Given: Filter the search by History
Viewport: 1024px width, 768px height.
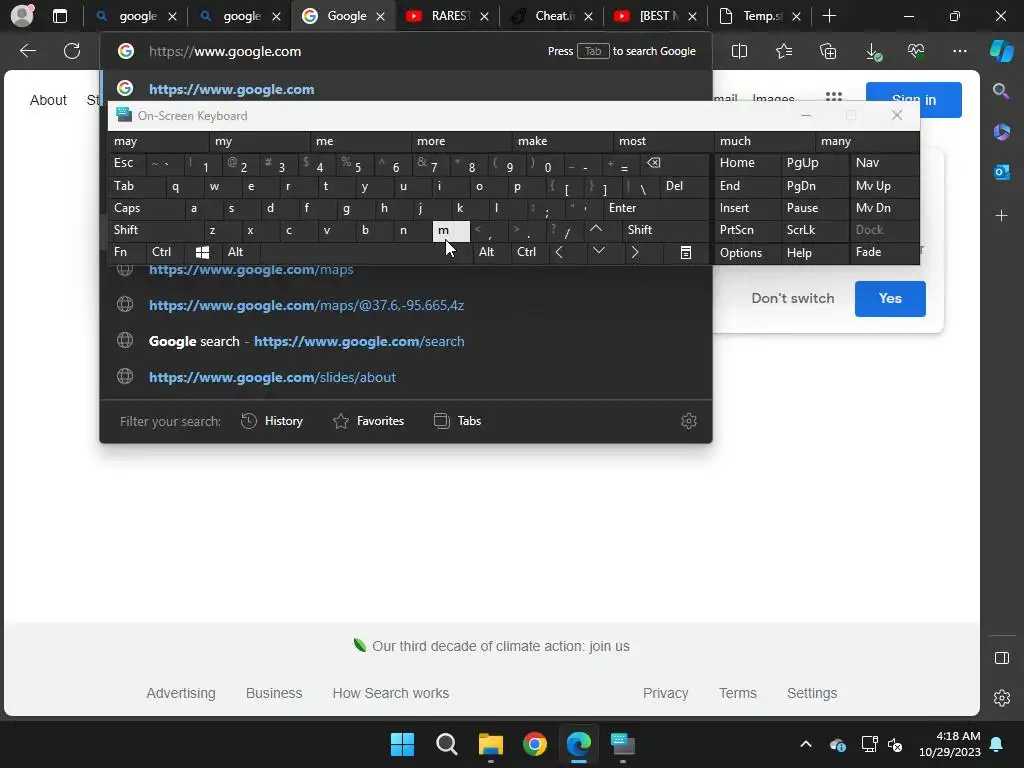Looking at the screenshot, I should click(x=272, y=421).
